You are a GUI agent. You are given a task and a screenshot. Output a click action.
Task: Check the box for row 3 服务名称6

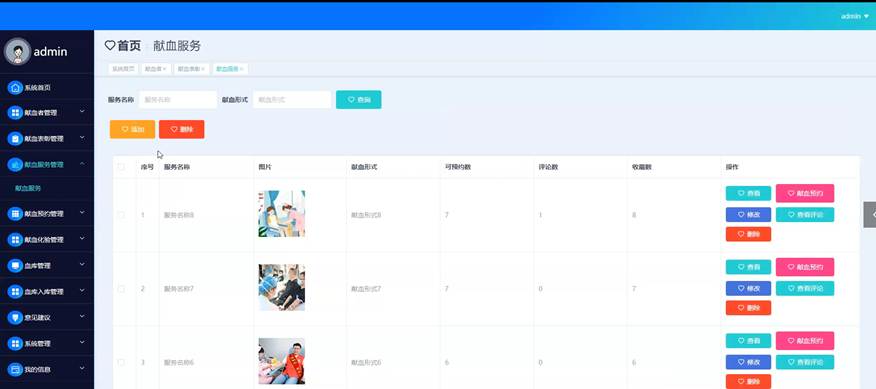[x=121, y=363]
